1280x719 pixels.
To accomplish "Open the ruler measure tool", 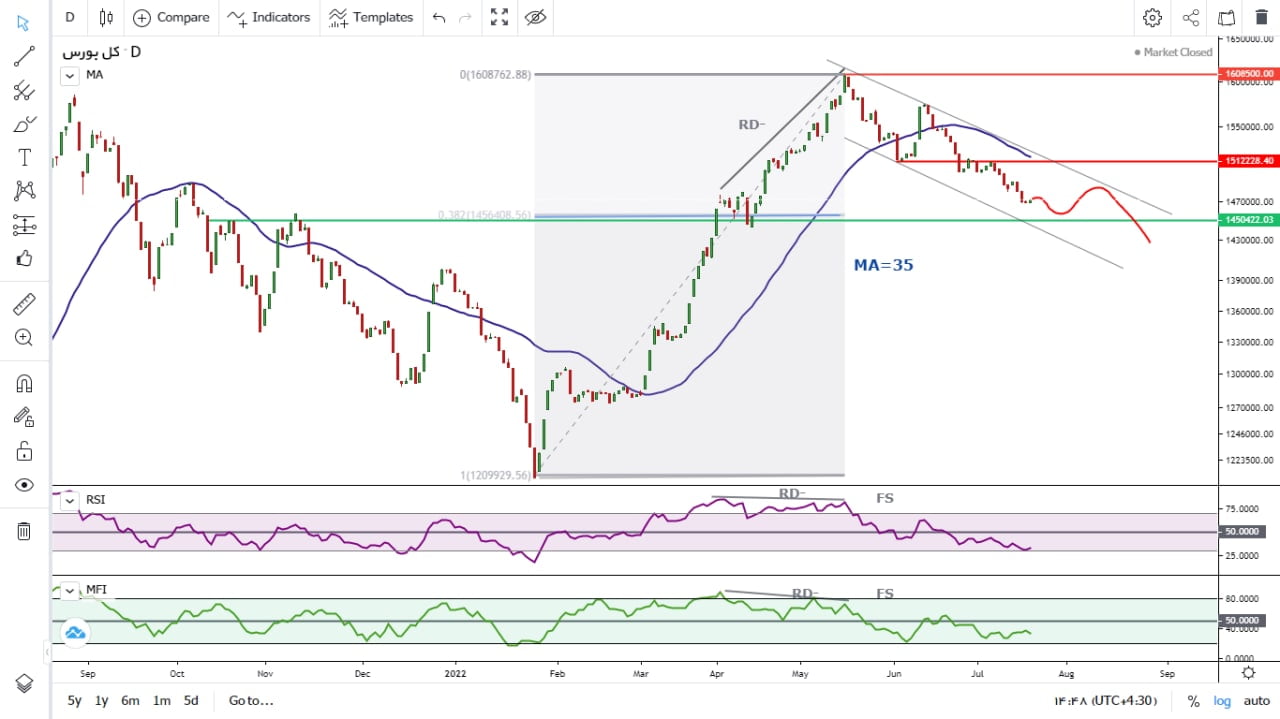I will click(x=24, y=304).
